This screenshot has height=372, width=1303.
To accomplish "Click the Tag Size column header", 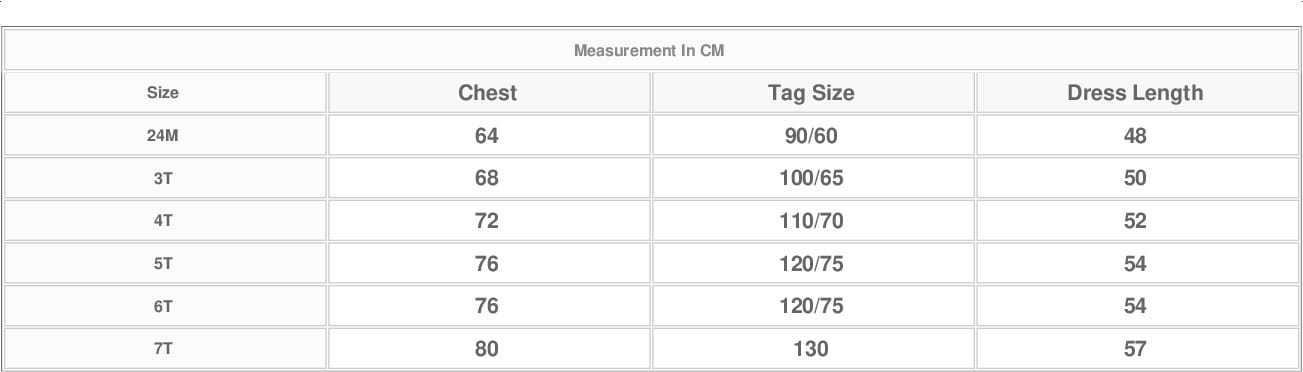I will coord(811,92).
